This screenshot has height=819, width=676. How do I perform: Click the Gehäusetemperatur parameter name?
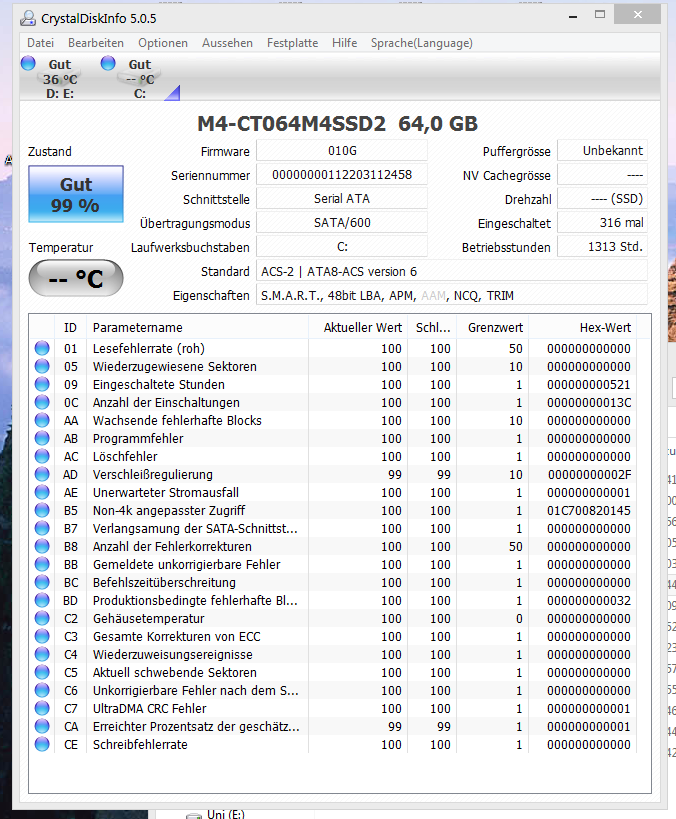[148, 618]
